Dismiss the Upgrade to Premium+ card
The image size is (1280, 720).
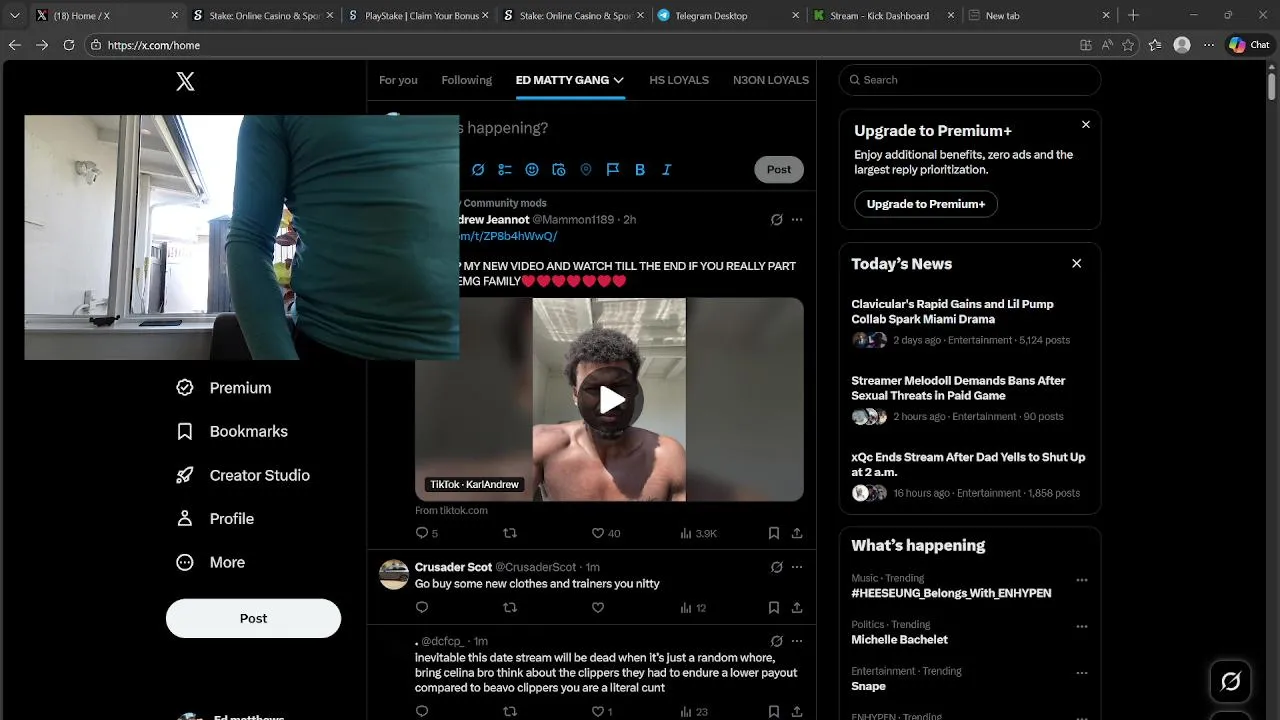(x=1086, y=125)
